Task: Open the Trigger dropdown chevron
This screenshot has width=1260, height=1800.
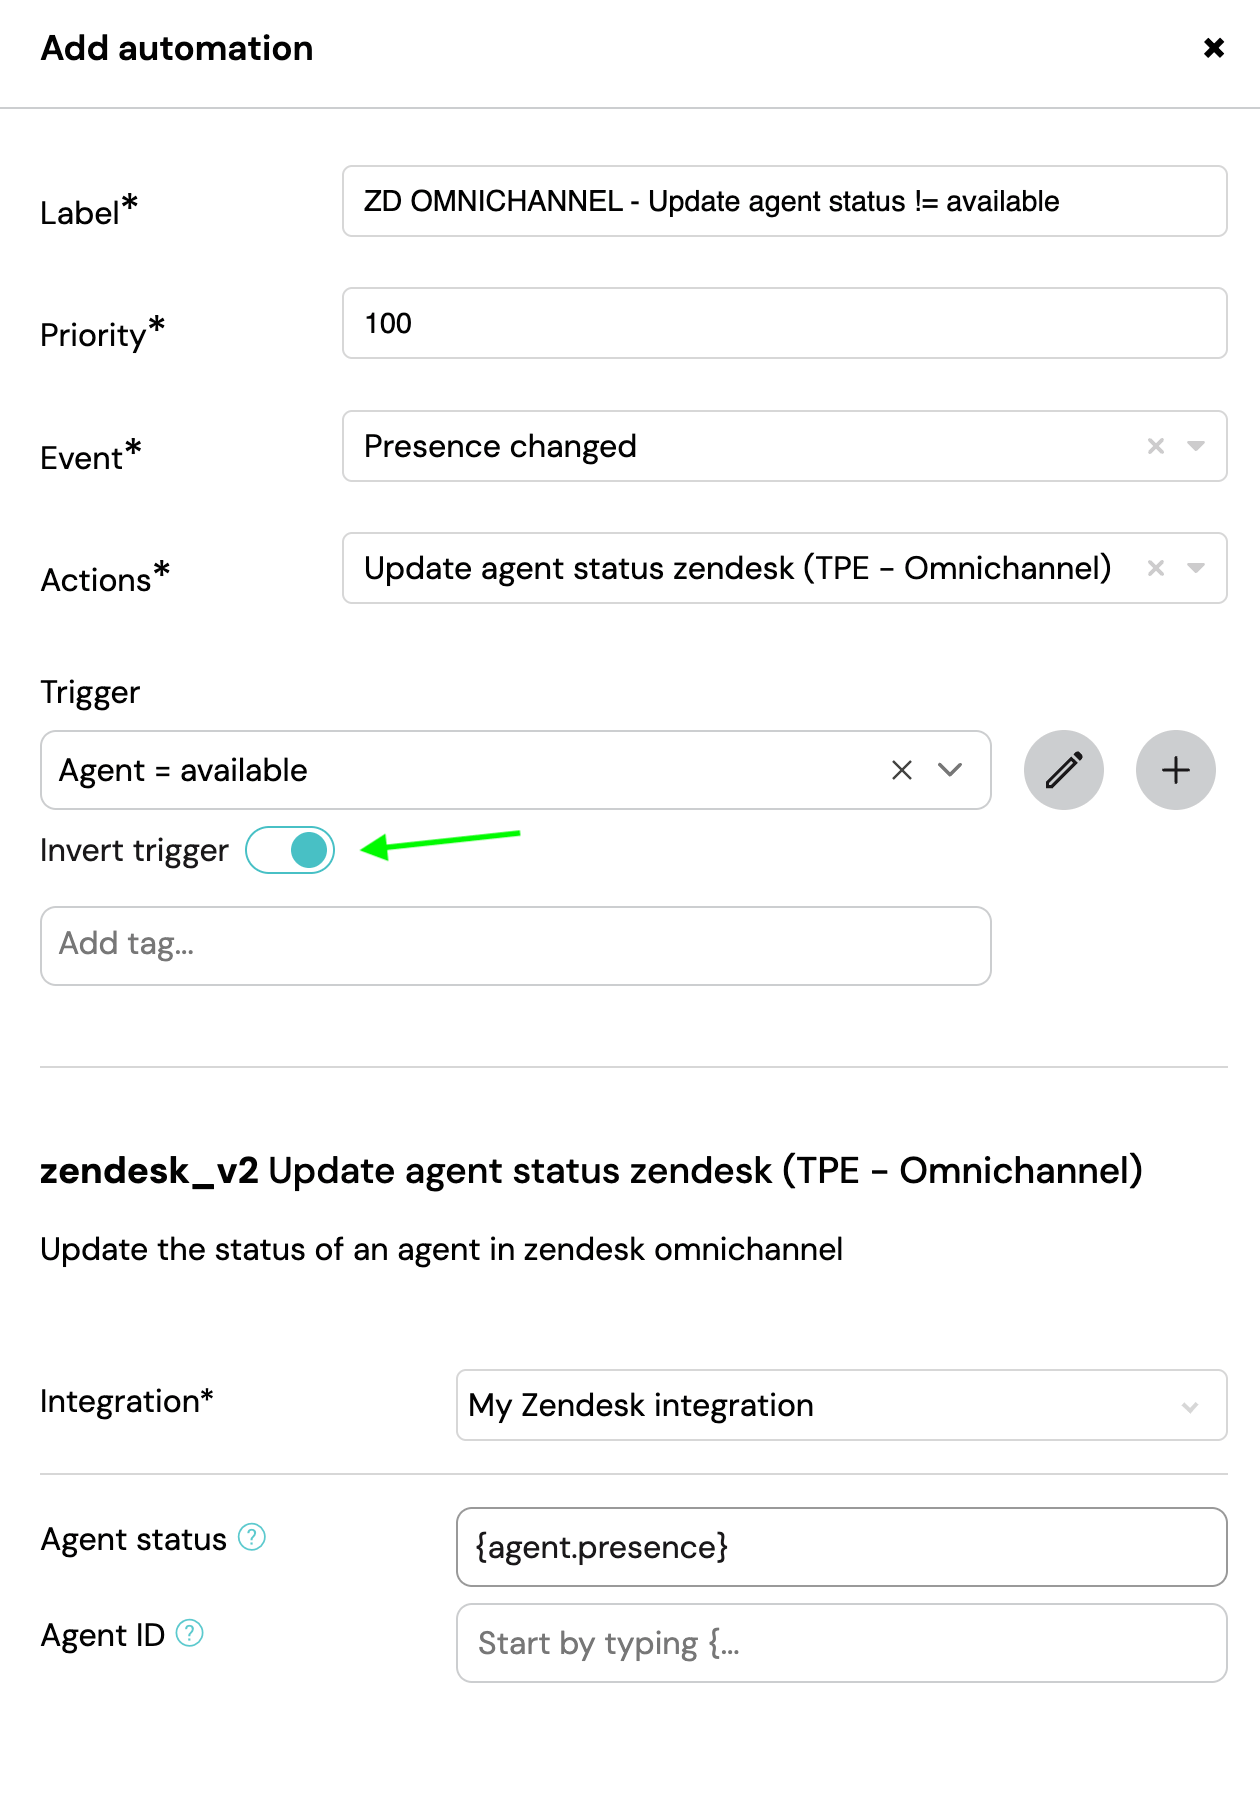Action: [950, 770]
